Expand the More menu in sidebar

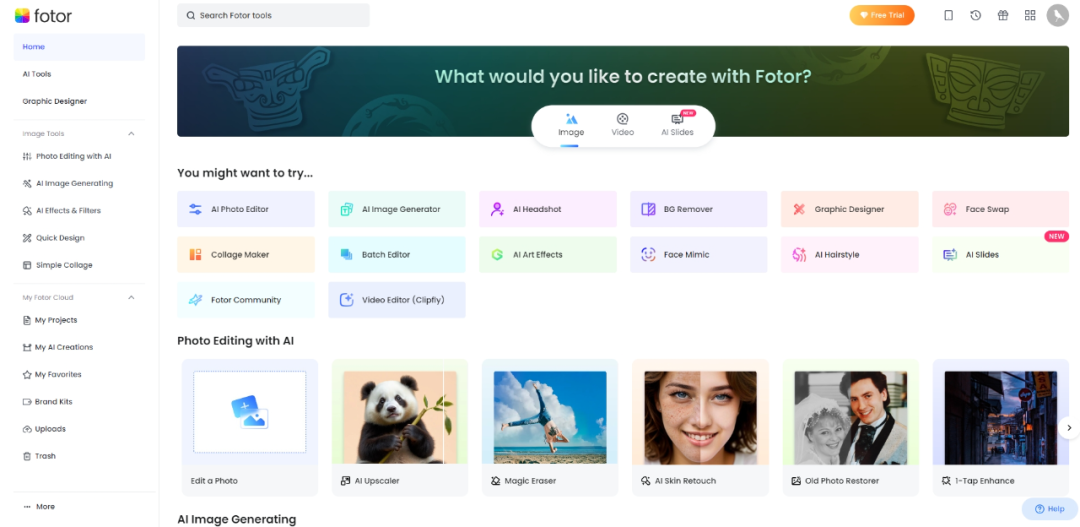39,506
